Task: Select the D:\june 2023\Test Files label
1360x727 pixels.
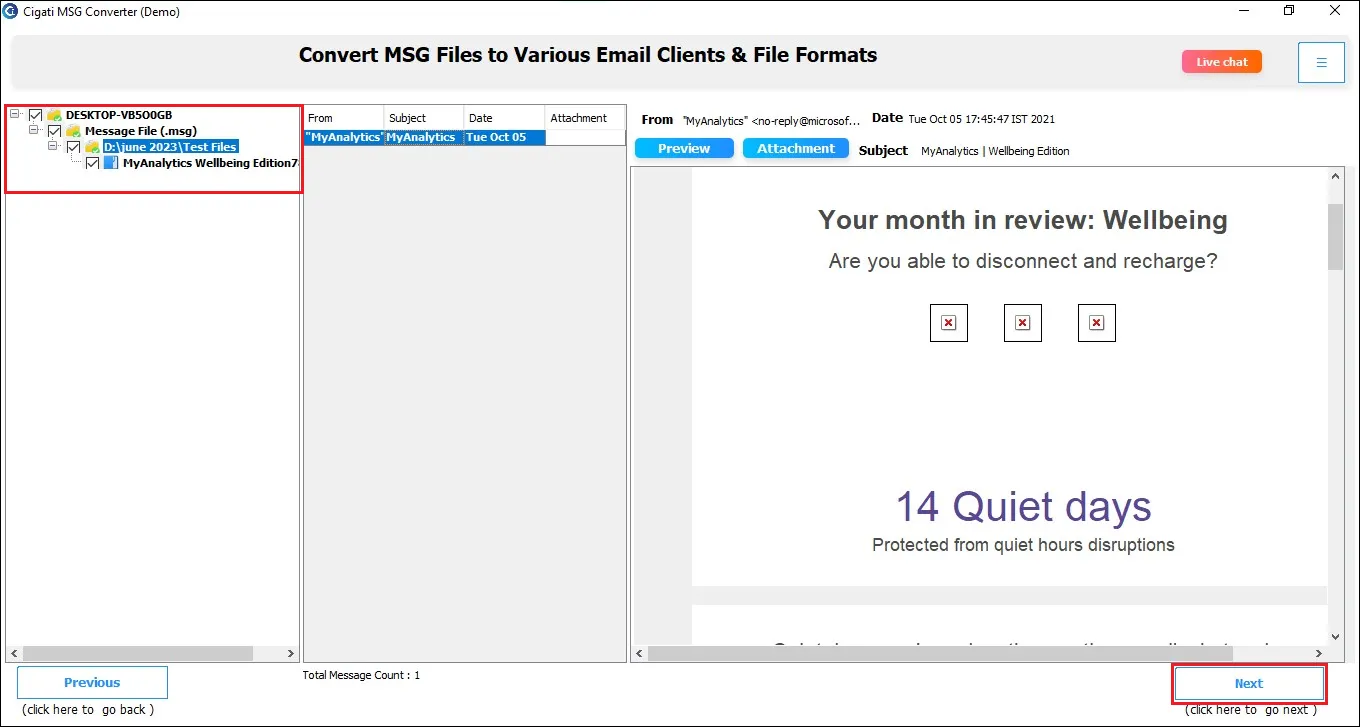Action: click(170, 147)
